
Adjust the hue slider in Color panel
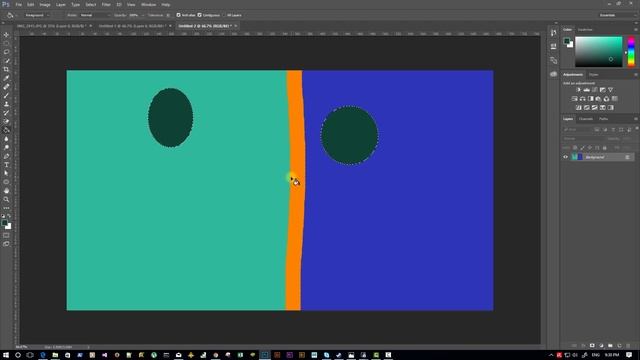click(x=631, y=51)
